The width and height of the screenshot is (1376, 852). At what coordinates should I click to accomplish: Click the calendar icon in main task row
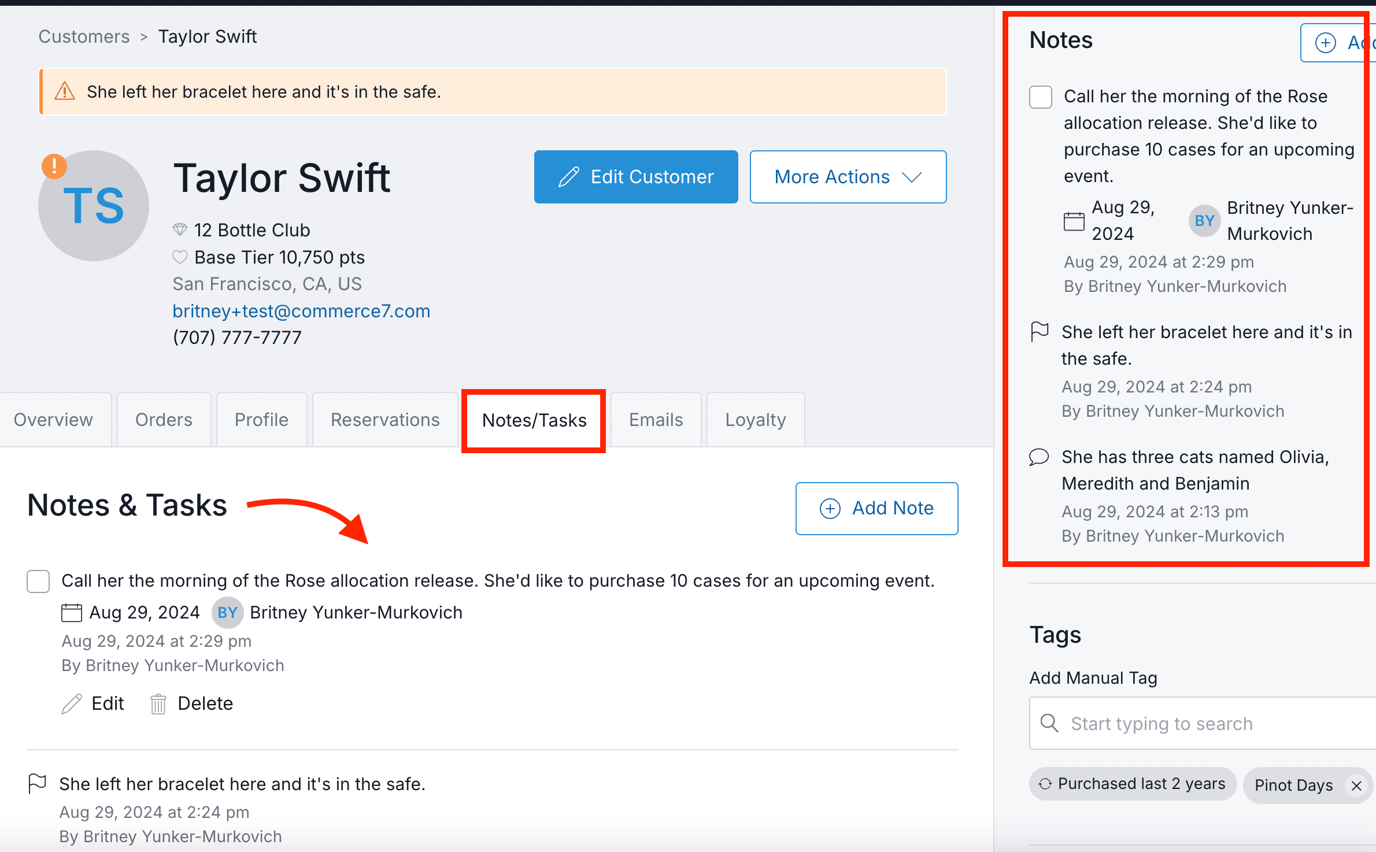[72, 612]
